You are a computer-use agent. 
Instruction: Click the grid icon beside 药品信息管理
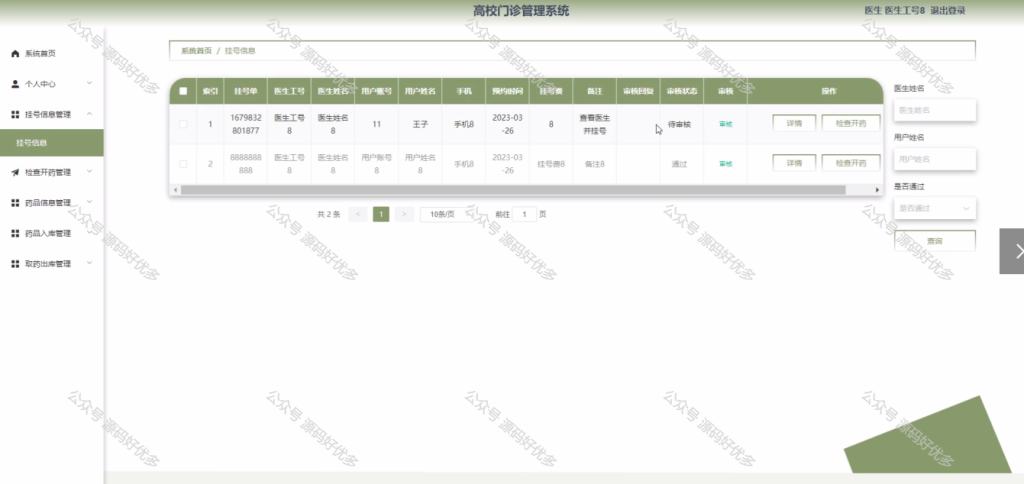(x=15, y=203)
